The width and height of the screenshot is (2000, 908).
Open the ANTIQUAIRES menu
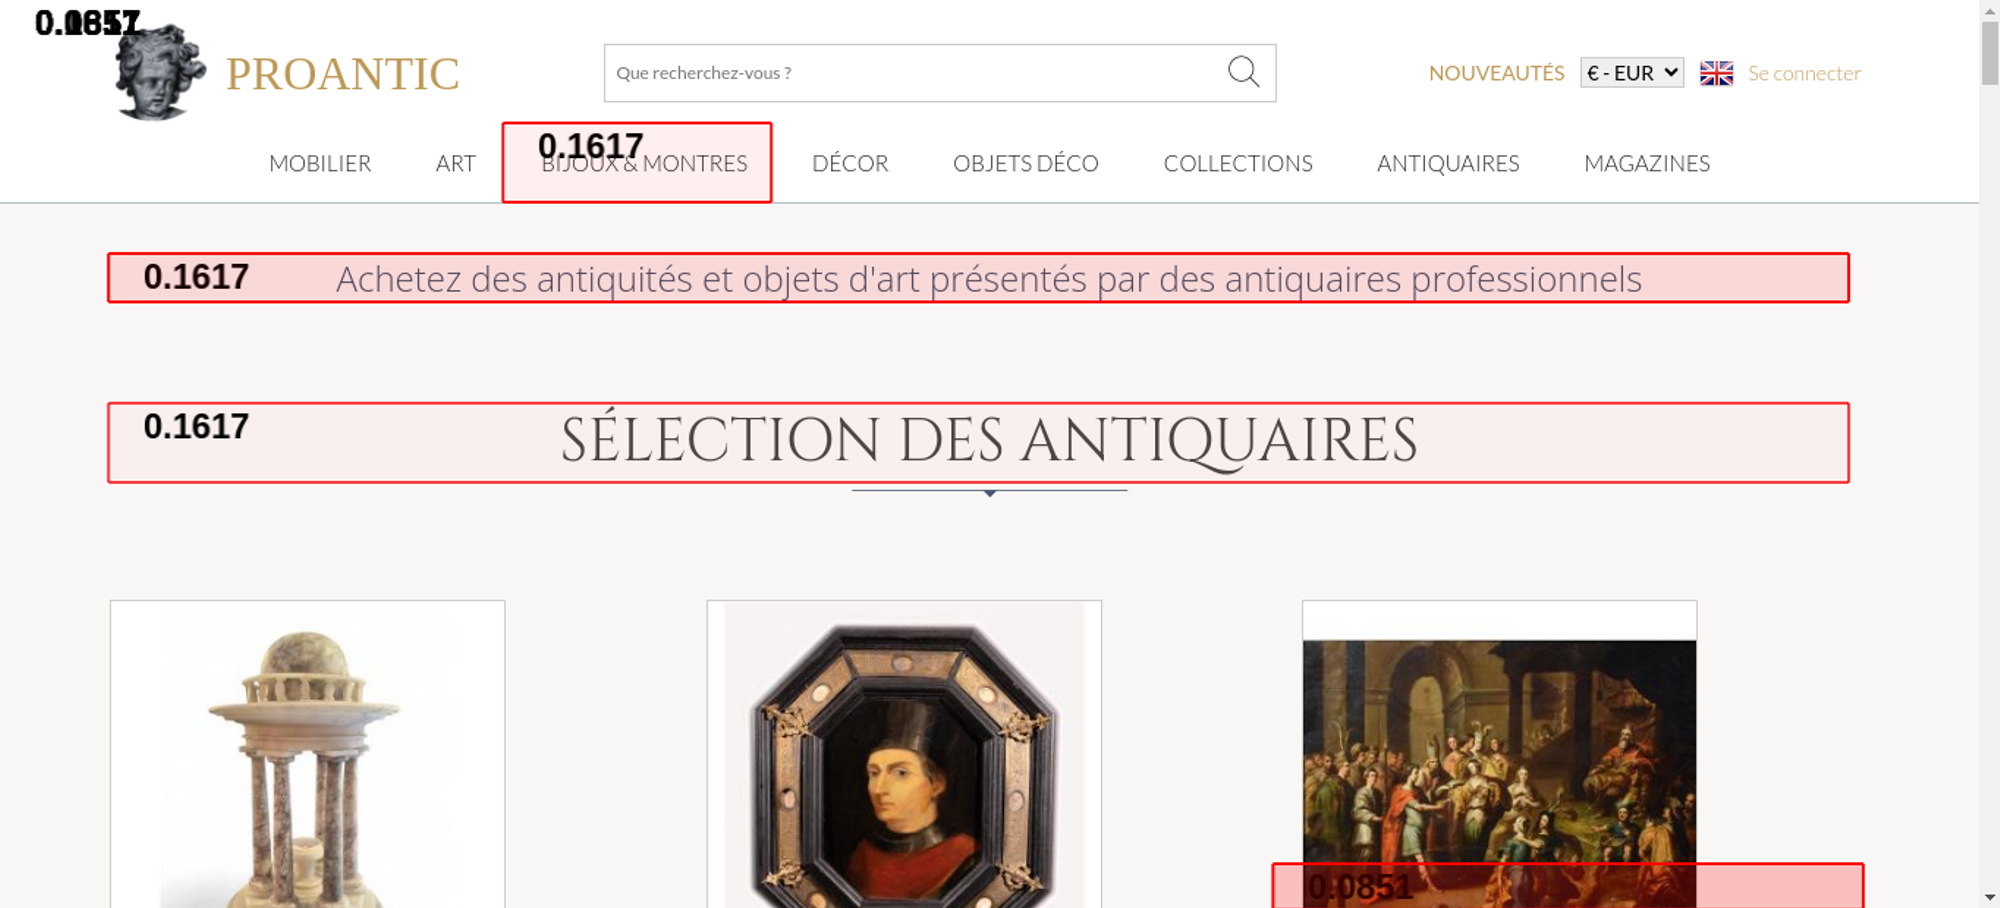tap(1447, 163)
